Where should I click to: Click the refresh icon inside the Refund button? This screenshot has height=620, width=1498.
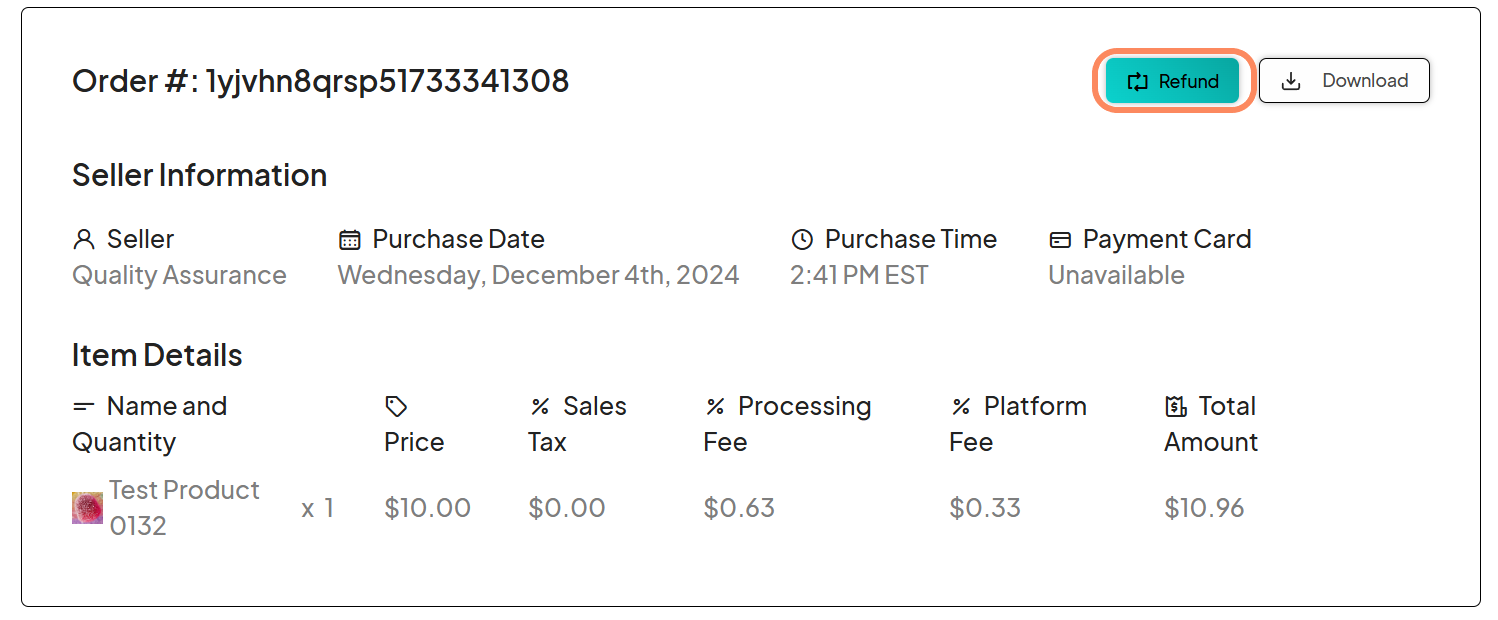click(1138, 82)
